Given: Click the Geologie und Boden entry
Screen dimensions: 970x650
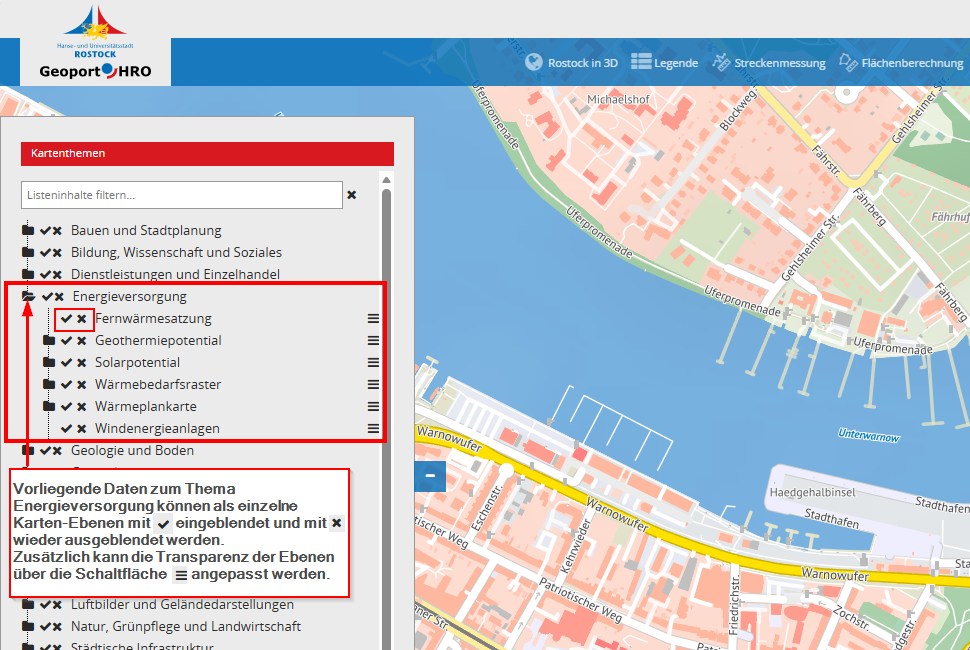Looking at the screenshot, I should [132, 451].
